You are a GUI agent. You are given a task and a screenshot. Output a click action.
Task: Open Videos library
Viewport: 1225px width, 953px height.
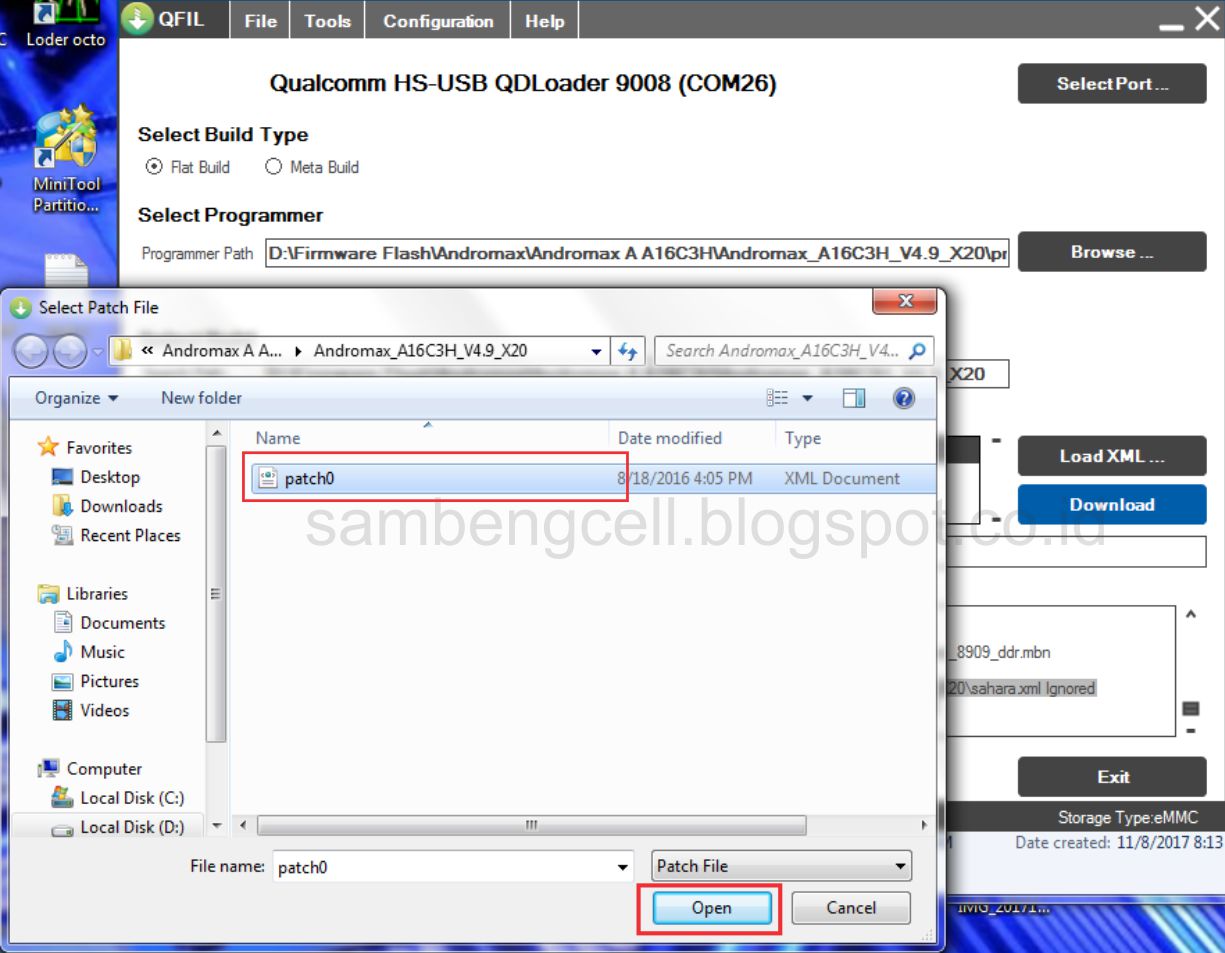(91, 710)
